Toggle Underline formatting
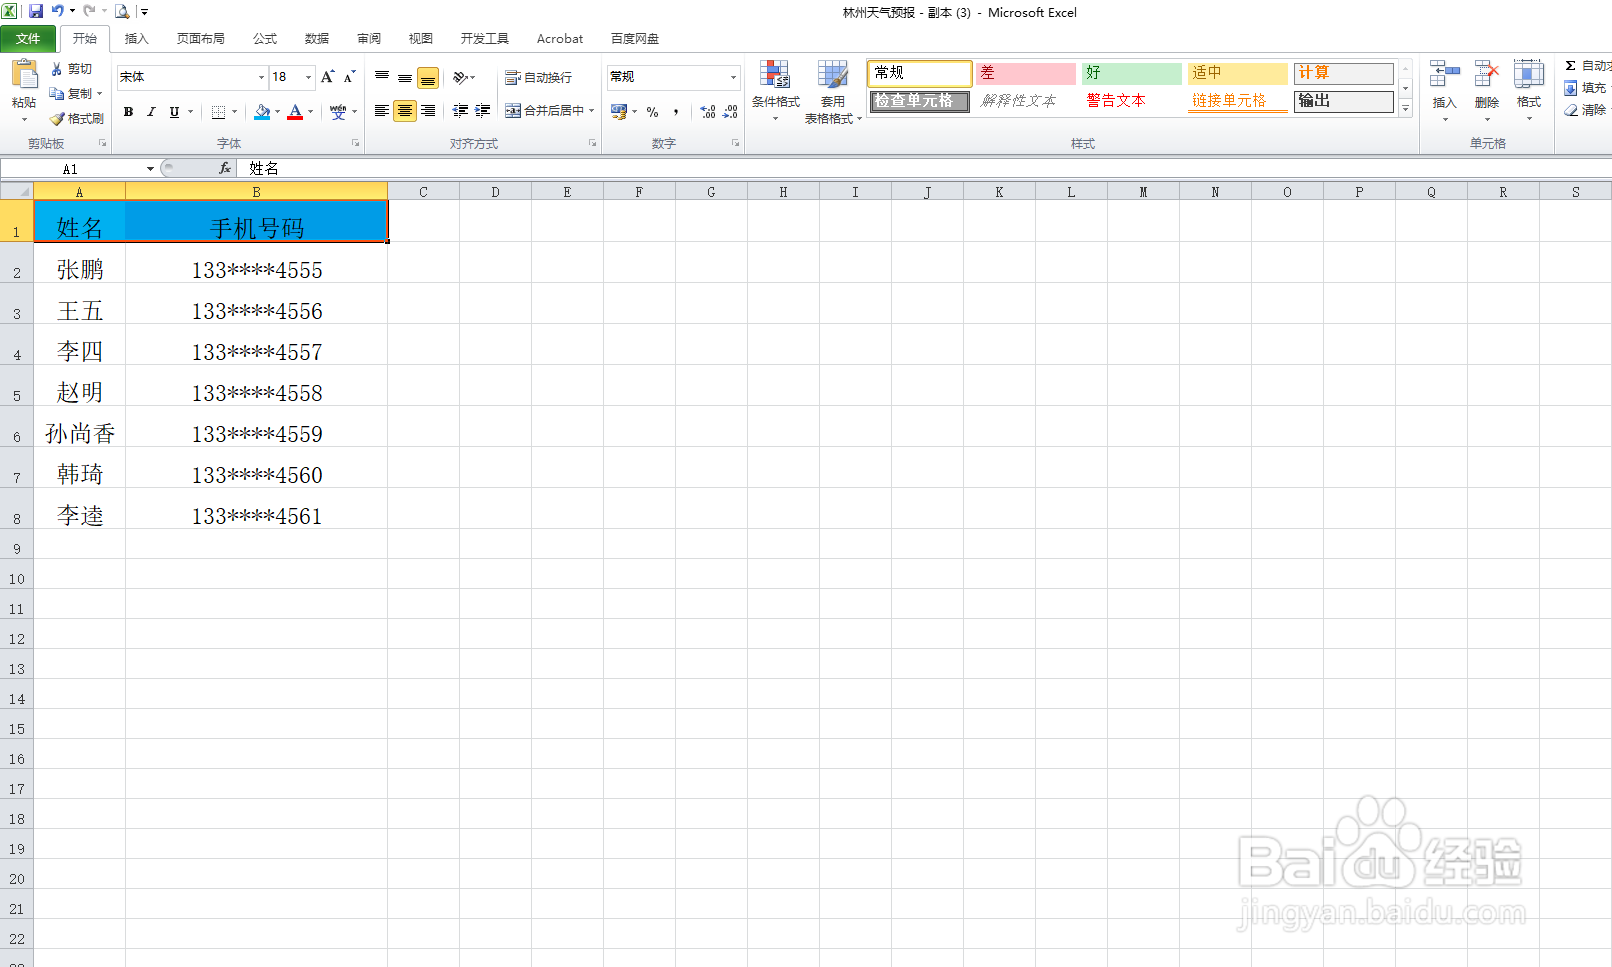The image size is (1612, 967). (x=174, y=112)
